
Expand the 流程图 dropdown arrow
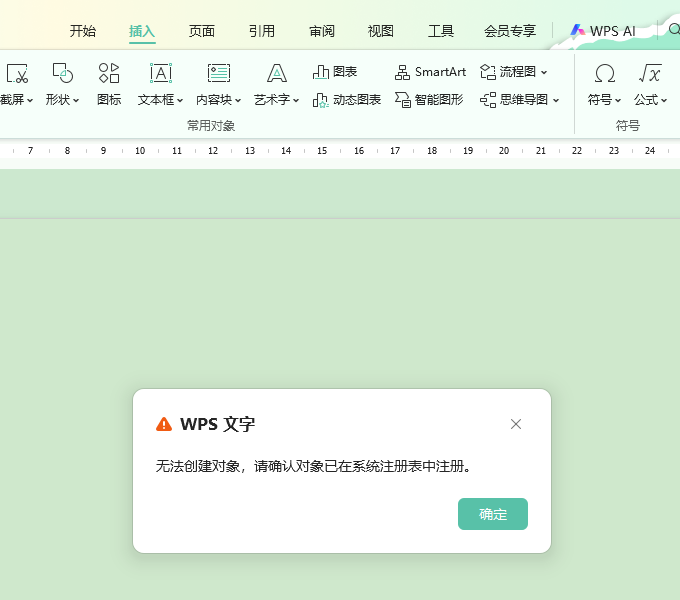coord(544,72)
